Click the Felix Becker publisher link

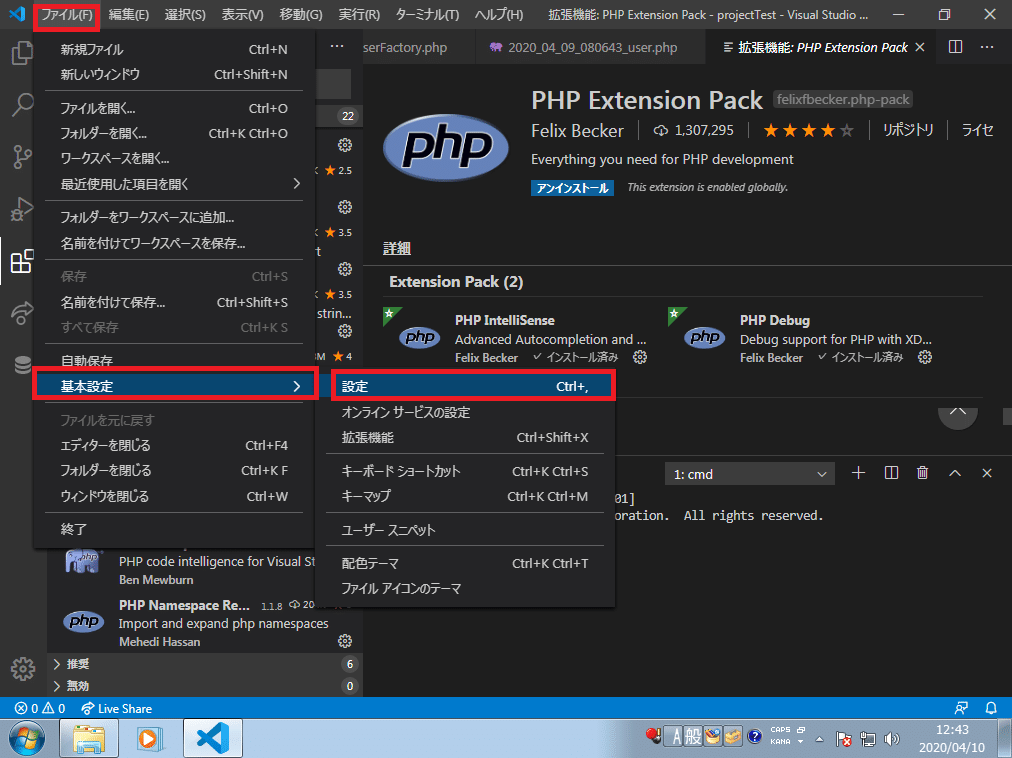[x=577, y=131]
